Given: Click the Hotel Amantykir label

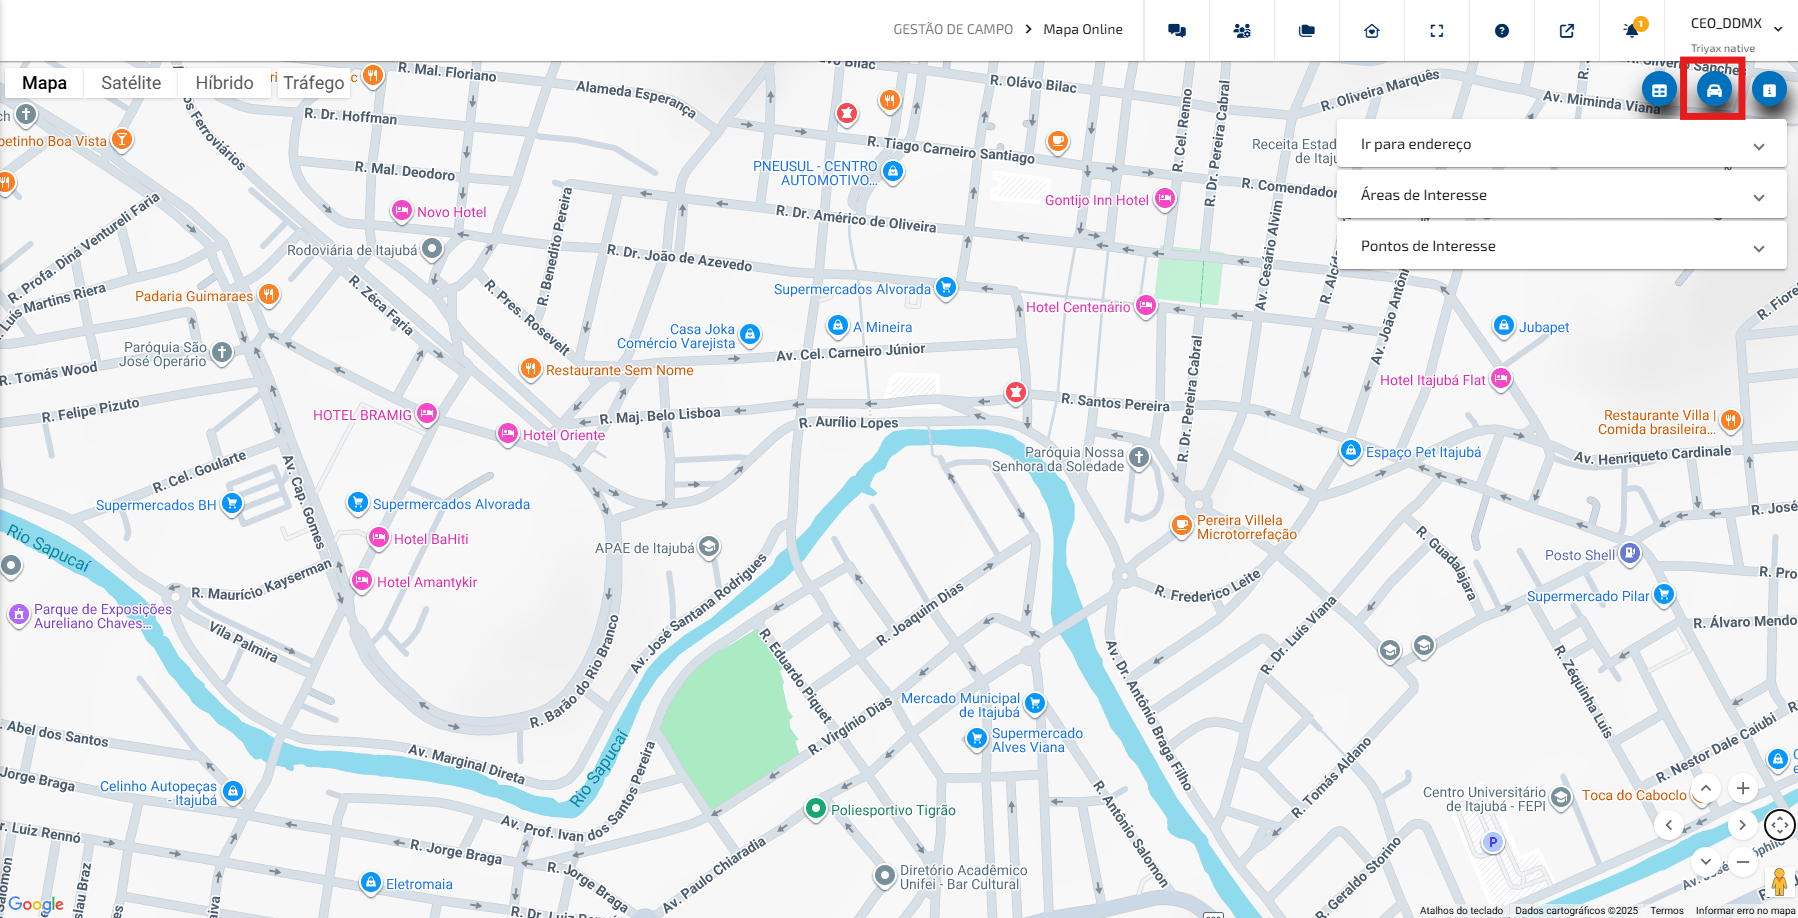Looking at the screenshot, I should click(x=427, y=582).
